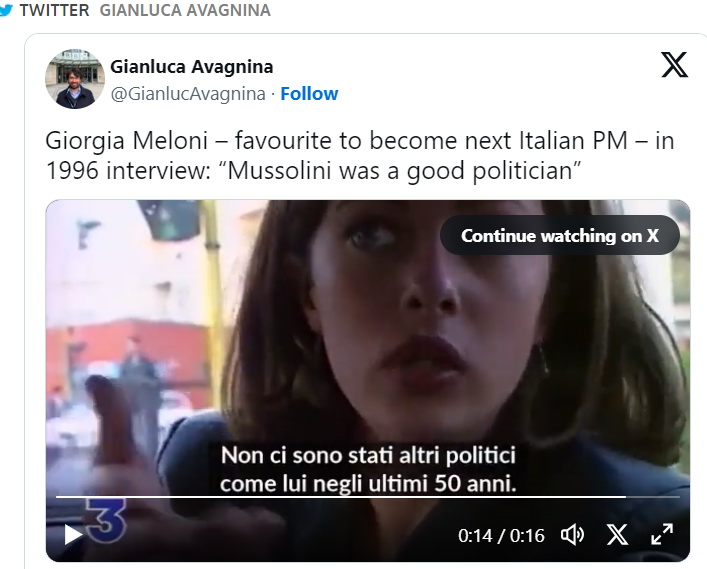Click the tweet text about Giorgia Meloni
Image resolution: width=707 pixels, height=569 pixels.
coord(360,155)
